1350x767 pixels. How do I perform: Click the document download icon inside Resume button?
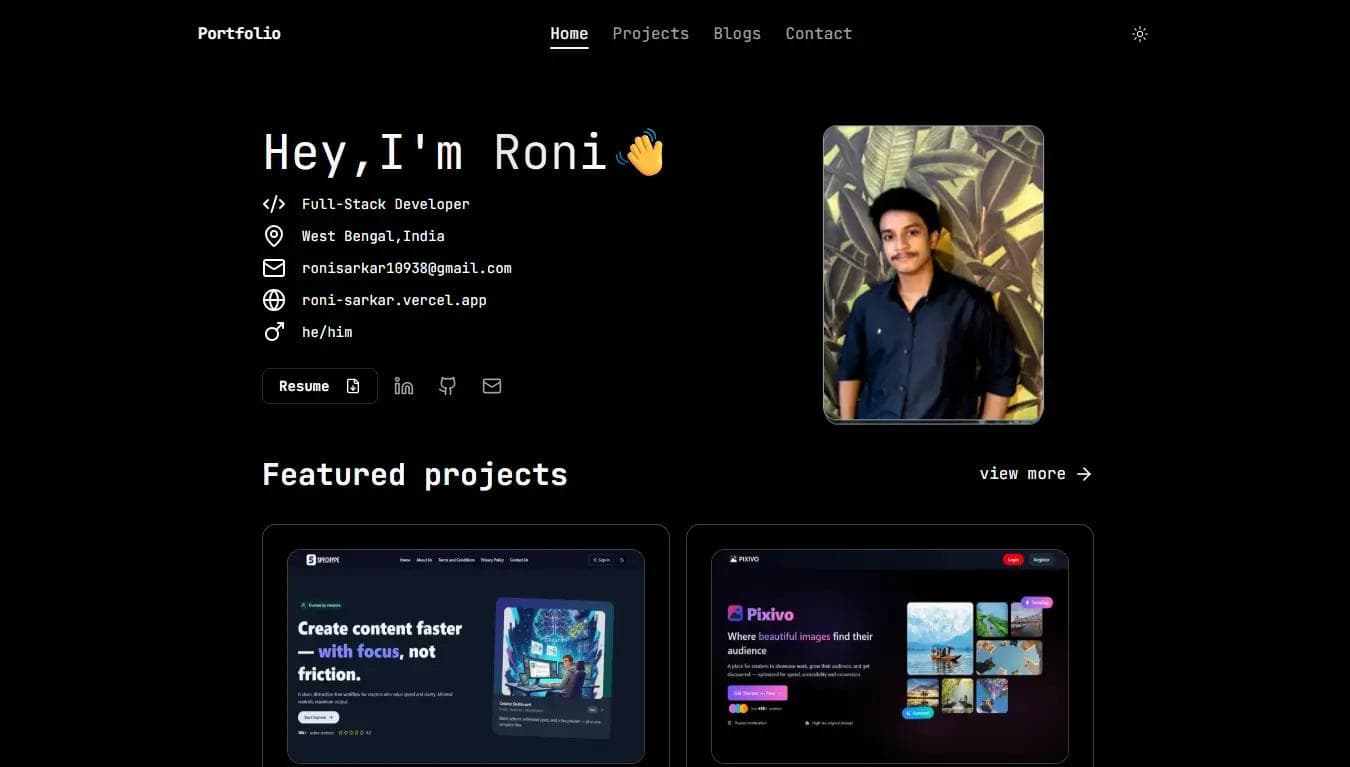352,385
